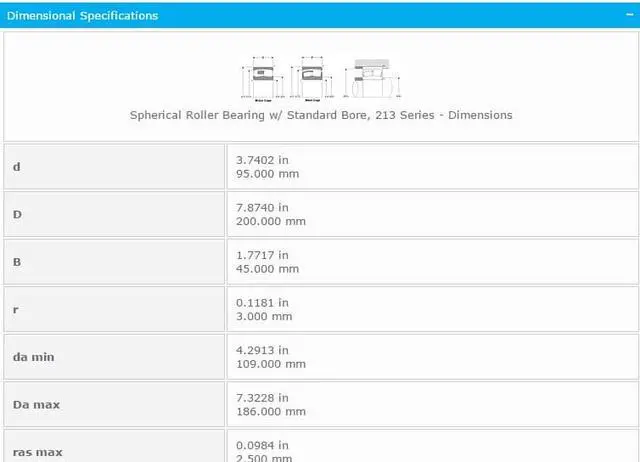Select the value 200.000 mm

[271, 221]
